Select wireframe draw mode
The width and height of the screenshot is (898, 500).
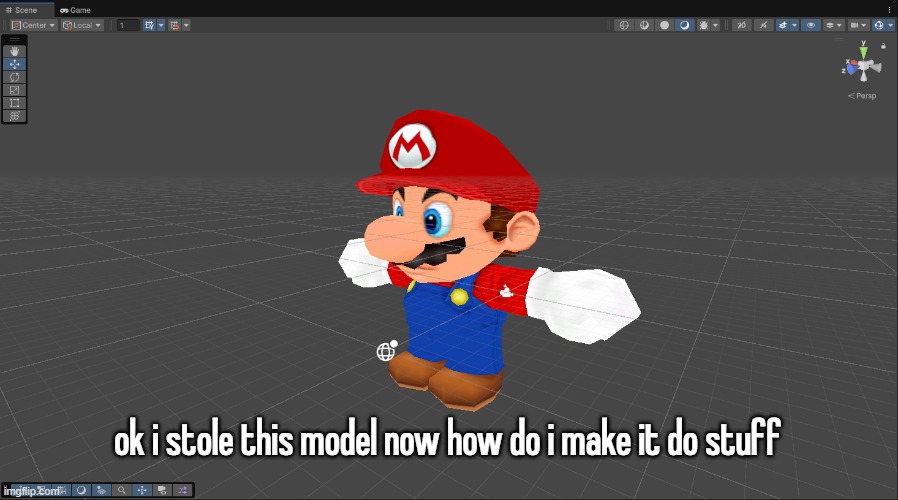pyautogui.click(x=624, y=25)
